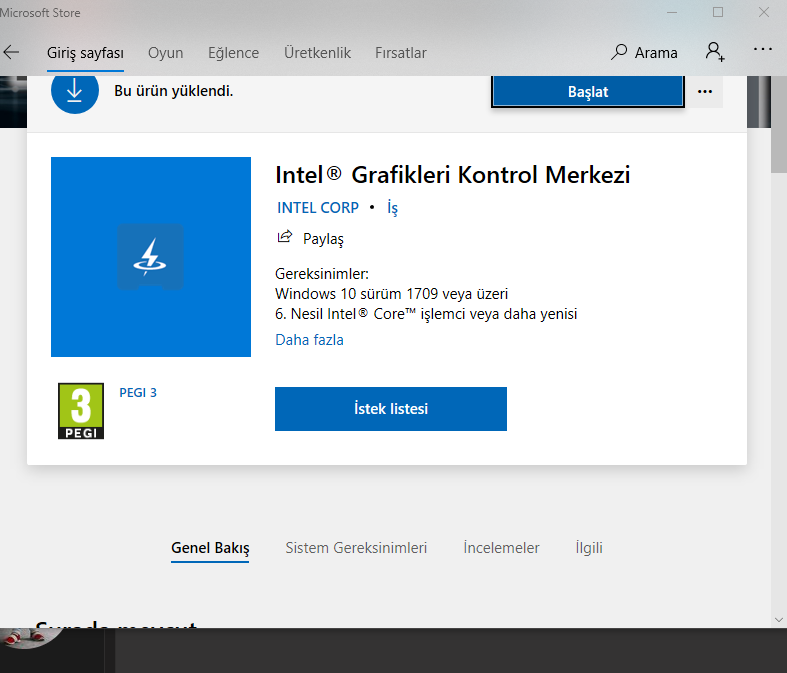Open the Eğlence tab
Image resolution: width=787 pixels, height=673 pixels.
(x=233, y=53)
